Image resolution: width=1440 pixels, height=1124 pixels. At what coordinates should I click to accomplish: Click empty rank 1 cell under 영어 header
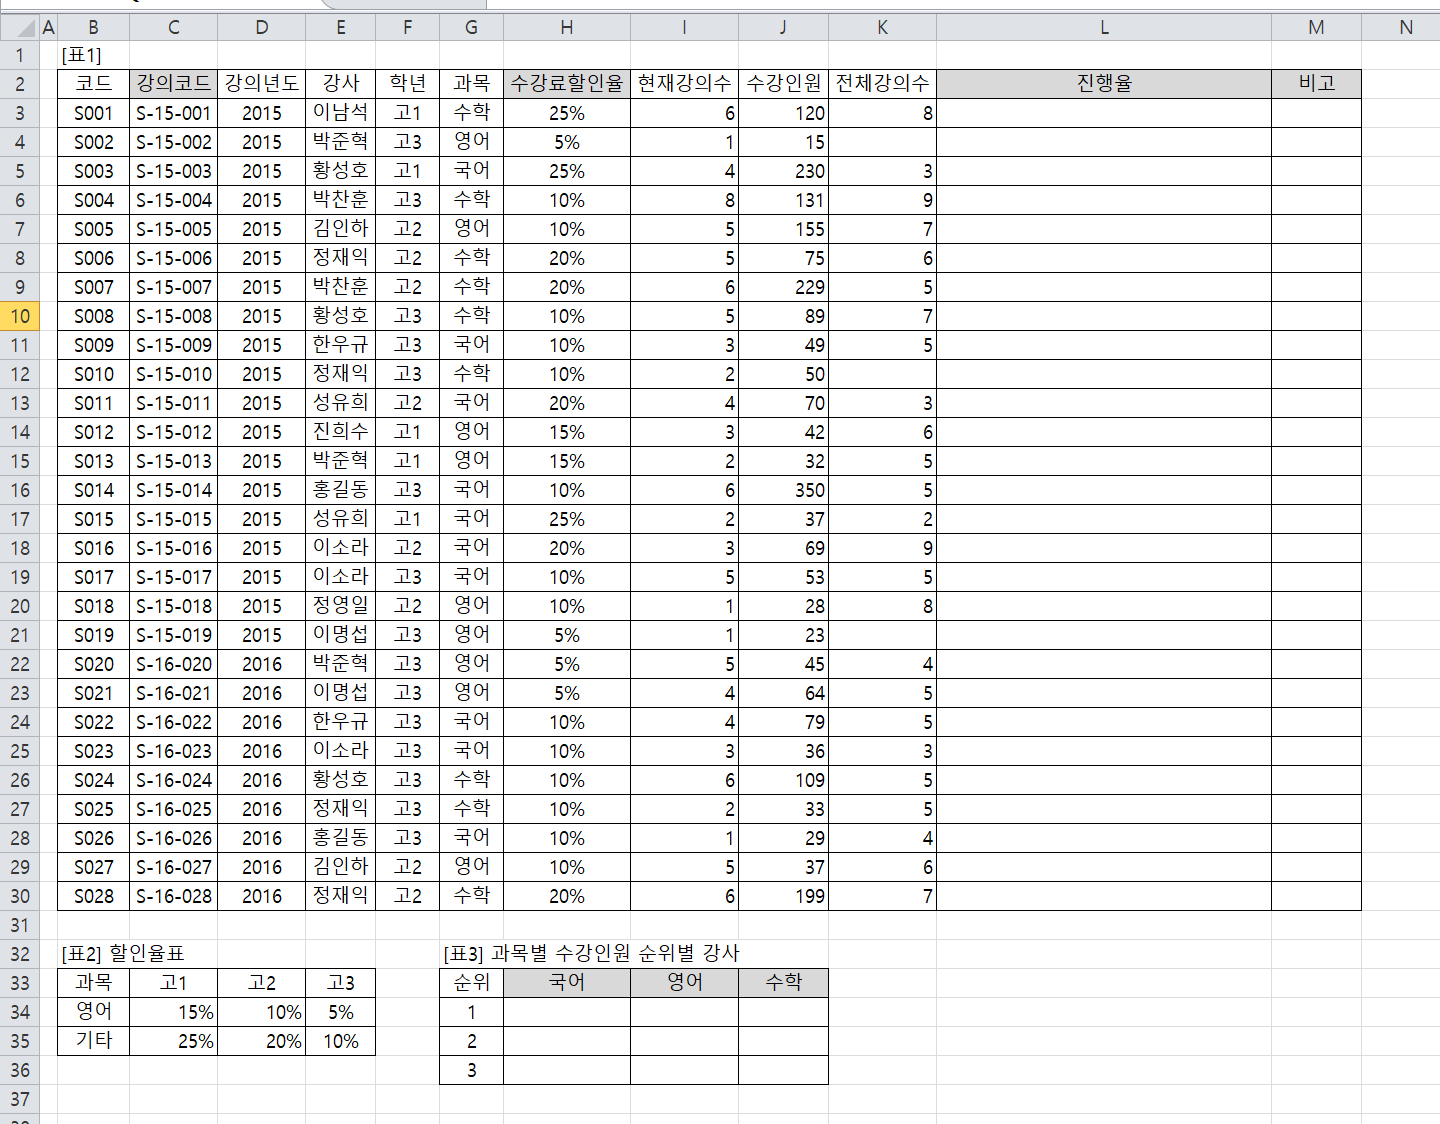(x=684, y=1012)
